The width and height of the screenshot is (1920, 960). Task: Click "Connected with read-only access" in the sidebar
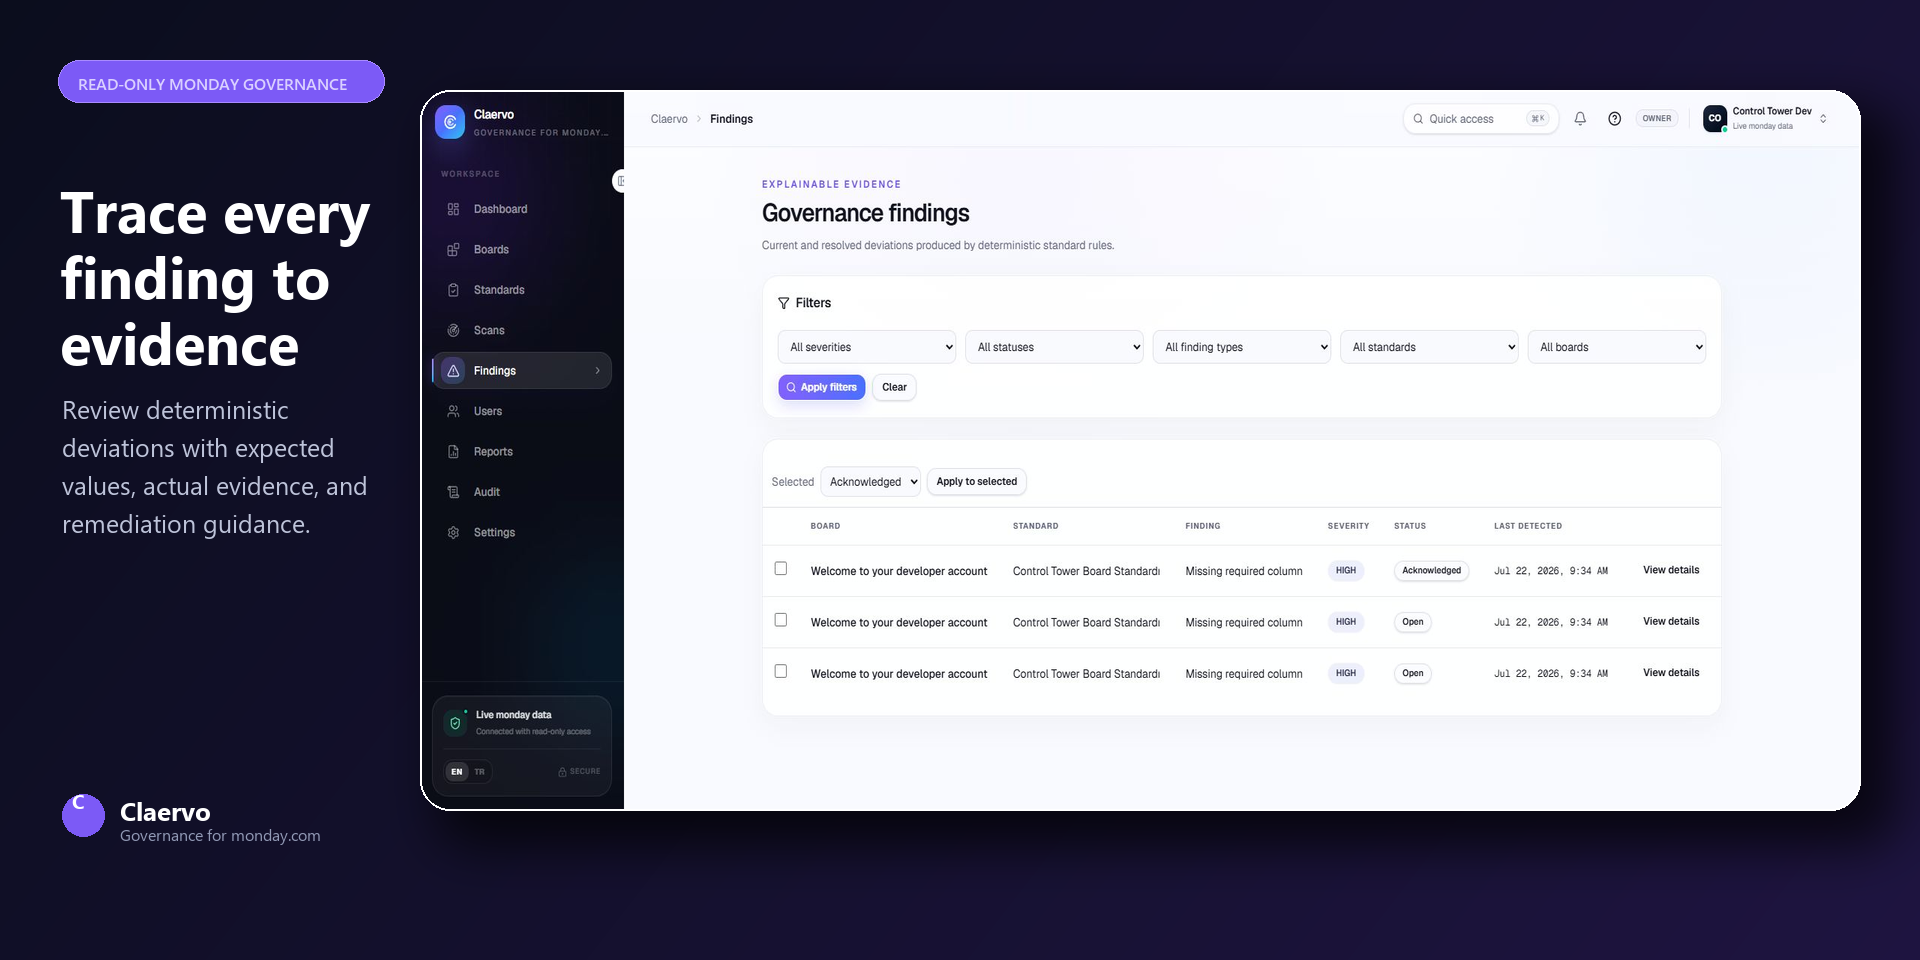pos(533,732)
